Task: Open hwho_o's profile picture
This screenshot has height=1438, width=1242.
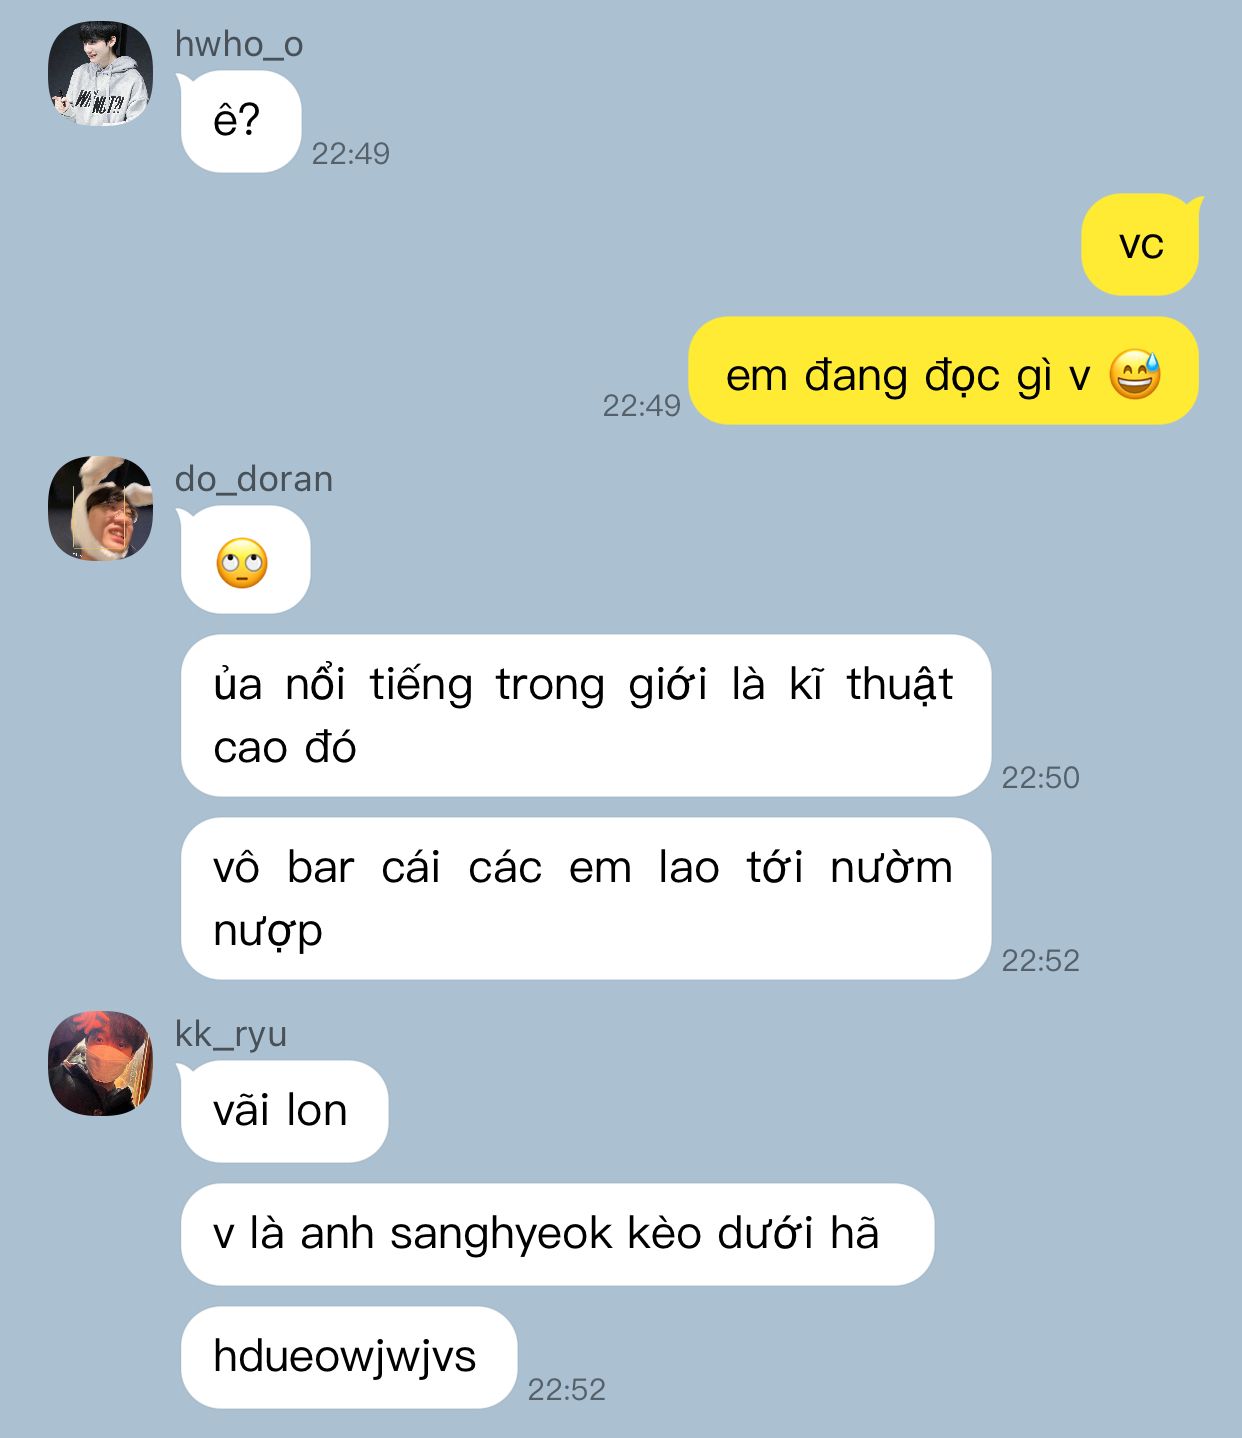Action: (100, 74)
